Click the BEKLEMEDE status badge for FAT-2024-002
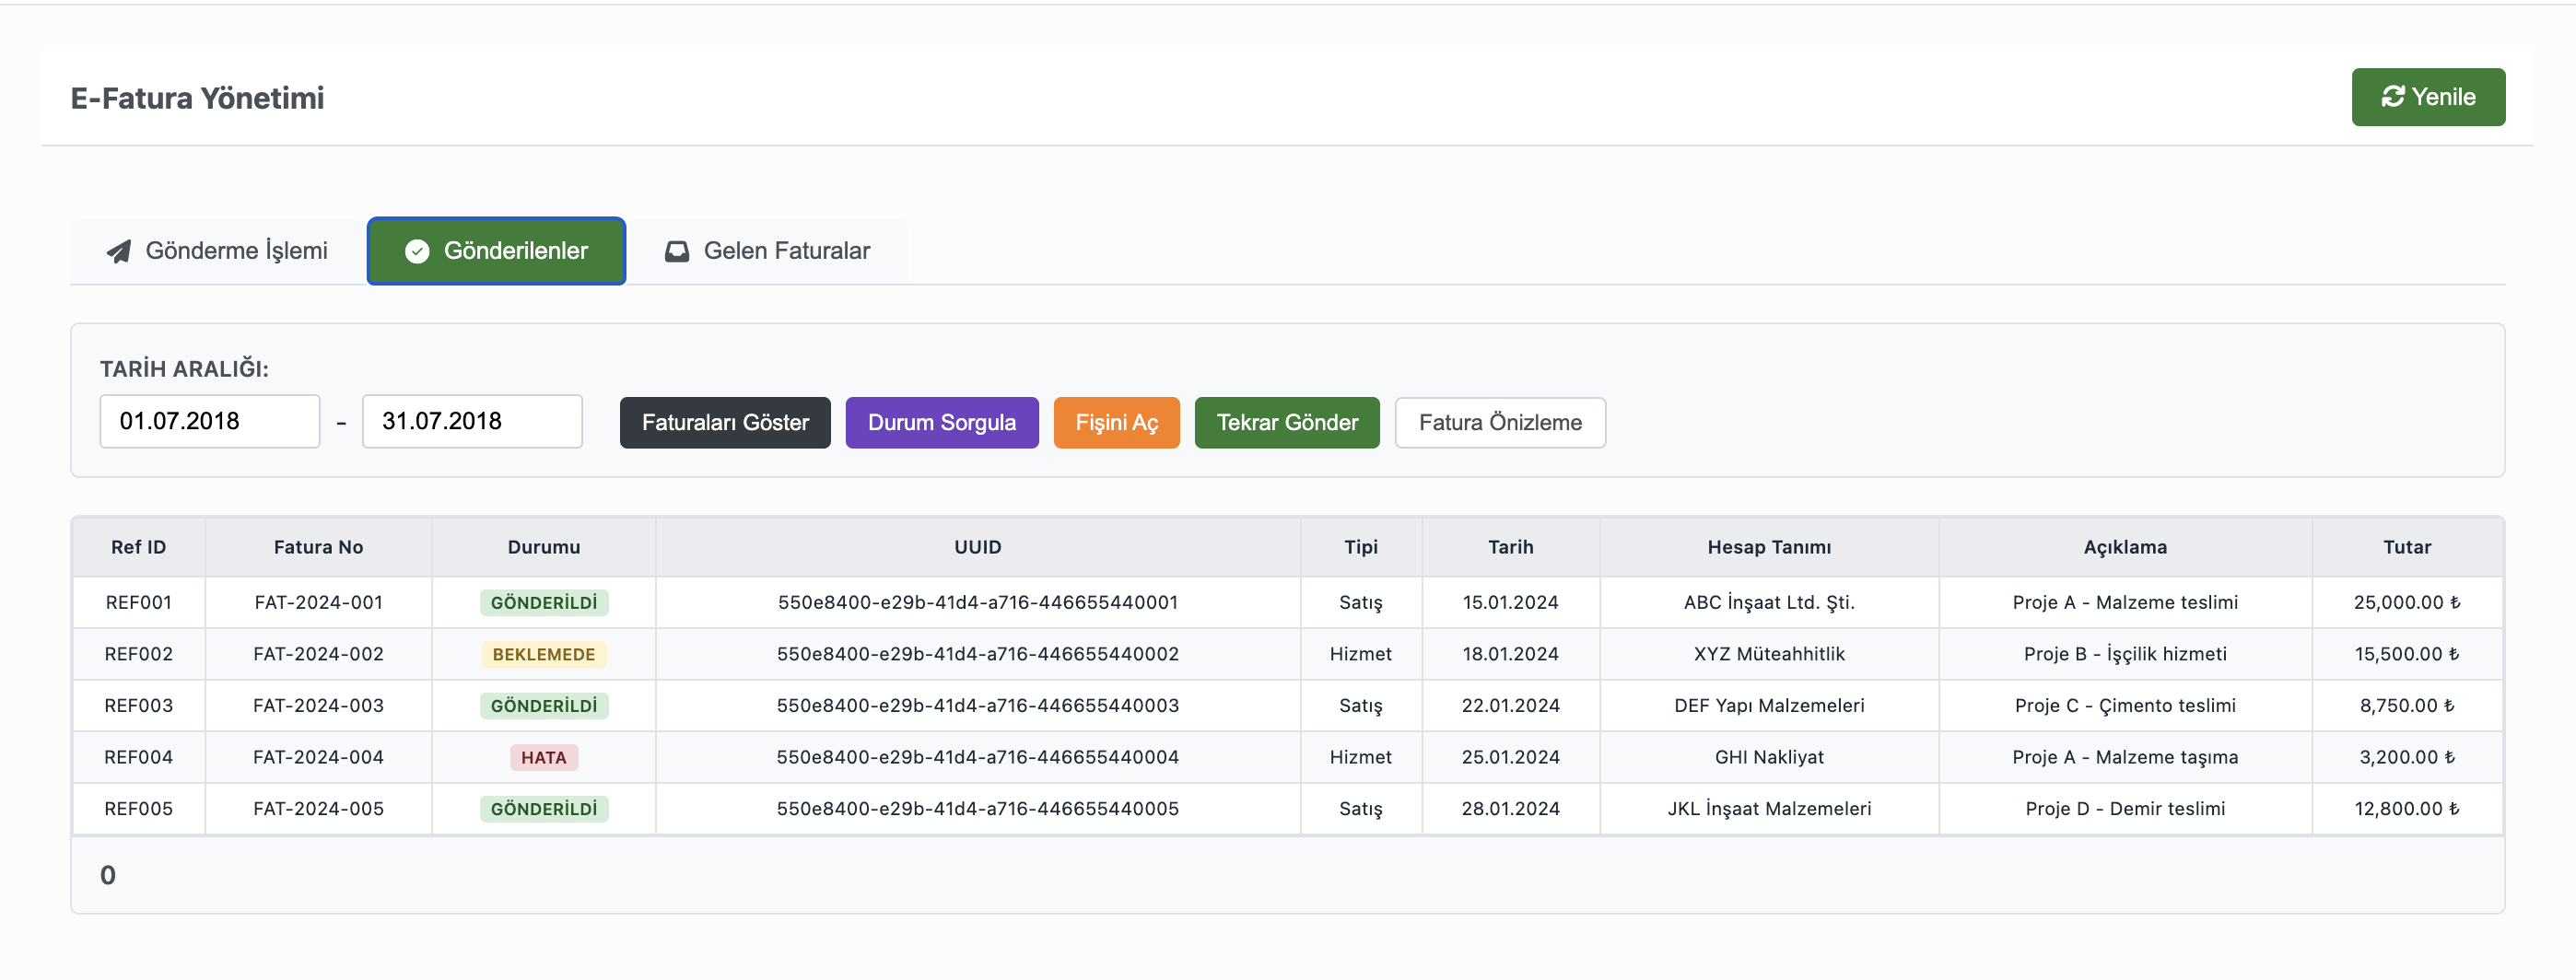The width and height of the screenshot is (2576, 980). (543, 654)
